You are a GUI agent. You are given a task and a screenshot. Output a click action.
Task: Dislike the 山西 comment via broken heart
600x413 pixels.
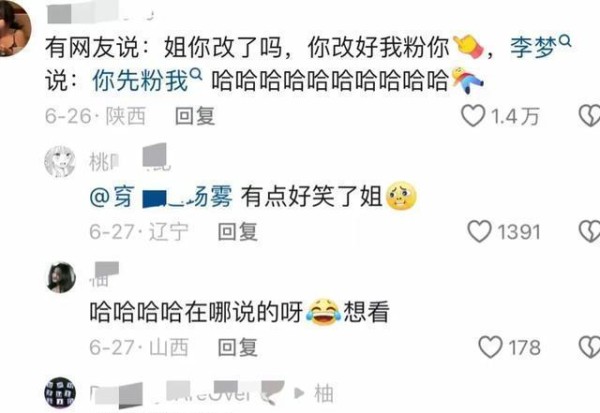click(x=589, y=347)
